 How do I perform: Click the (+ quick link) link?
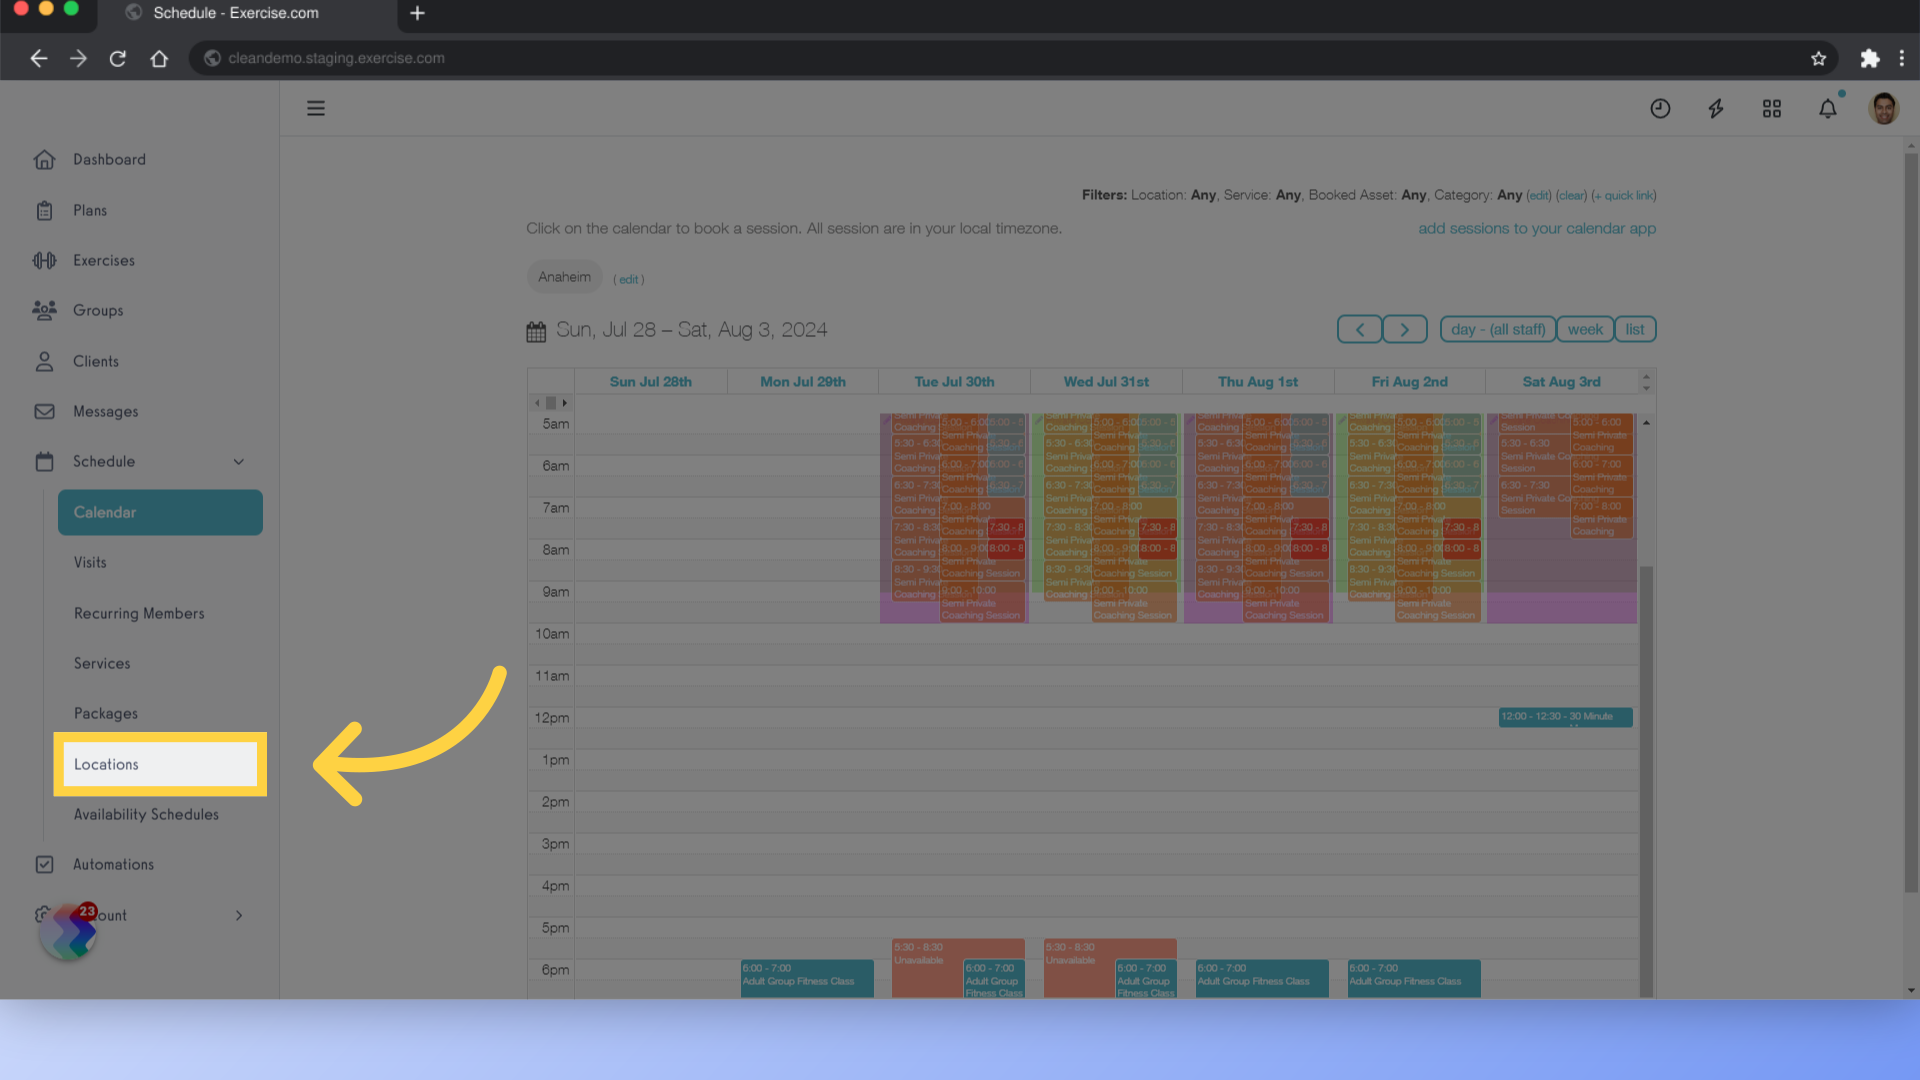1624,196
